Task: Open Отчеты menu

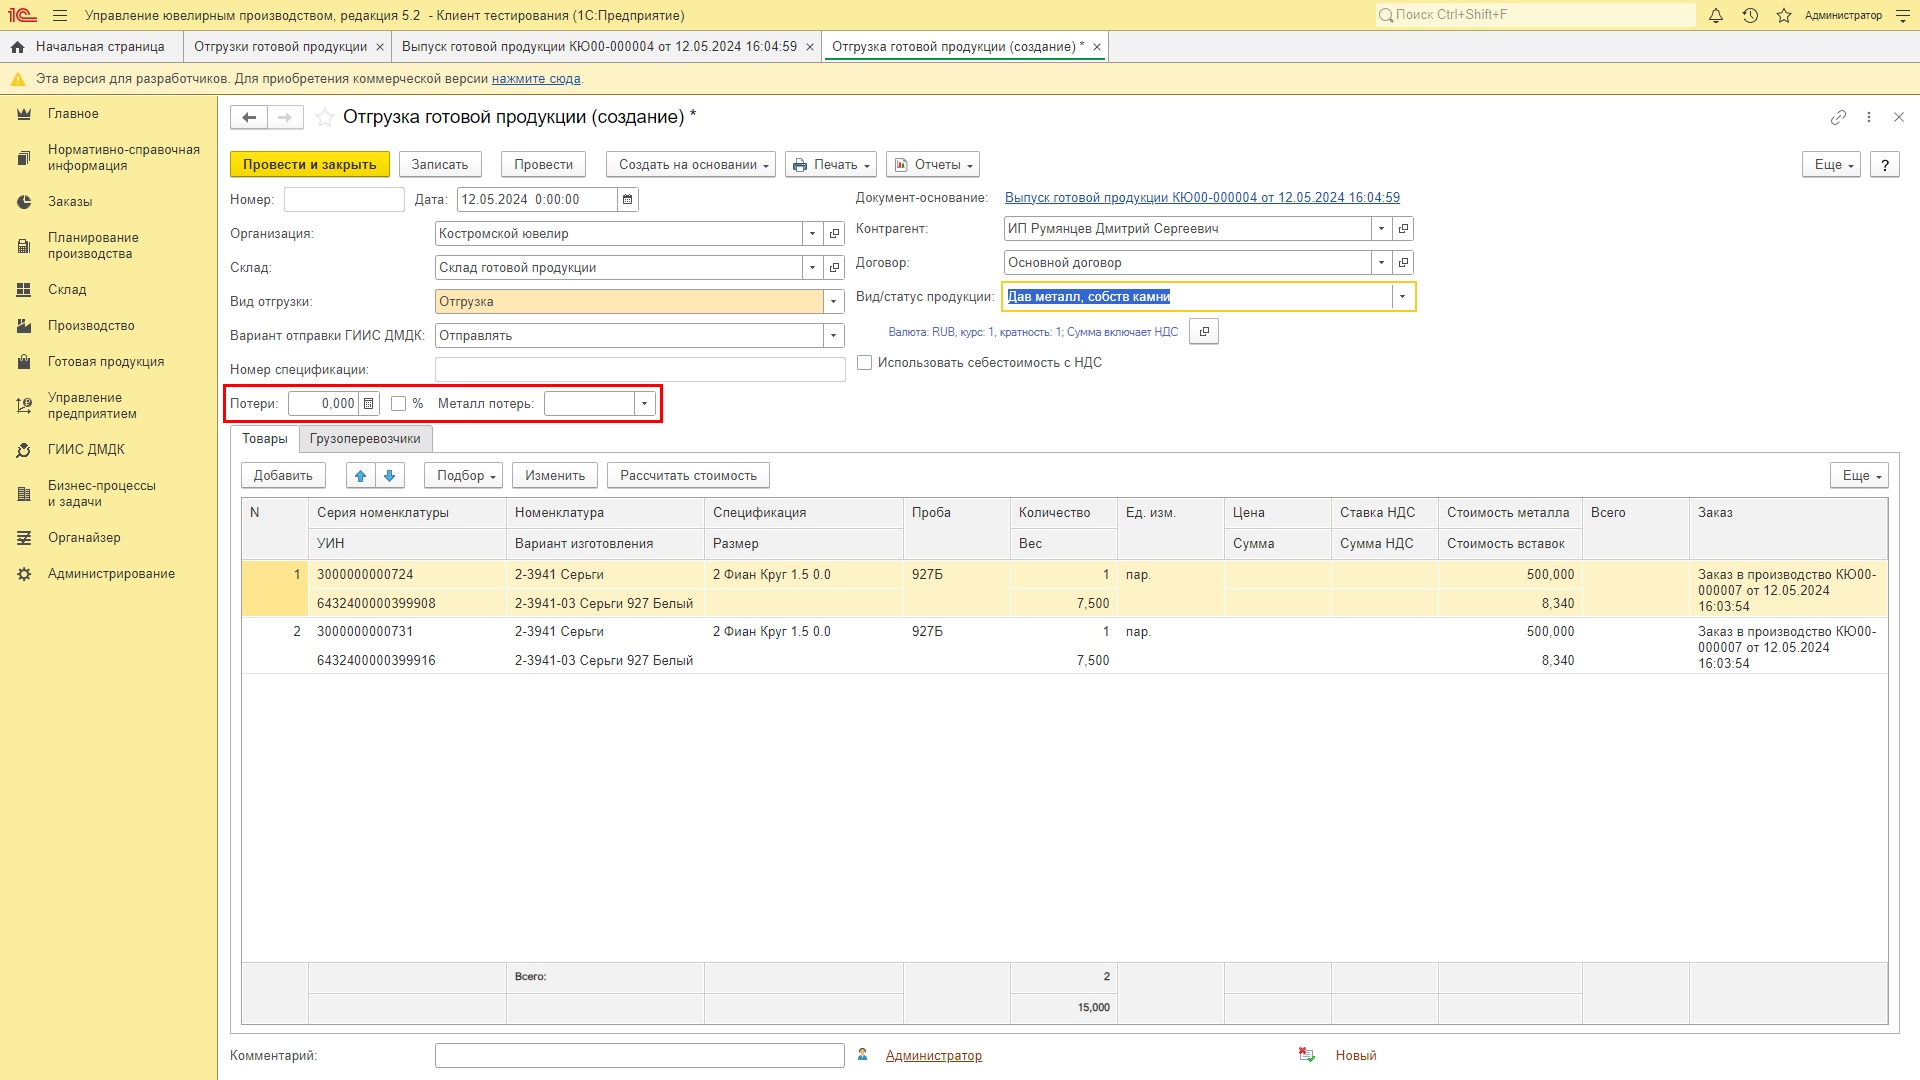Action: pos(933,165)
